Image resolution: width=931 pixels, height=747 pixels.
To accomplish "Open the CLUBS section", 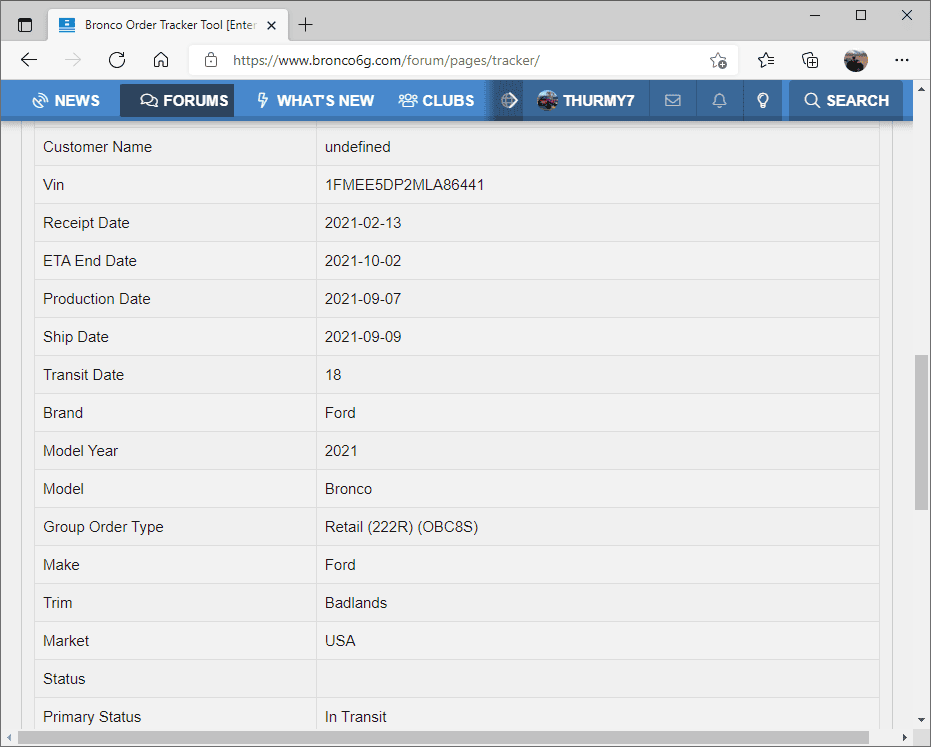I will click(436, 100).
